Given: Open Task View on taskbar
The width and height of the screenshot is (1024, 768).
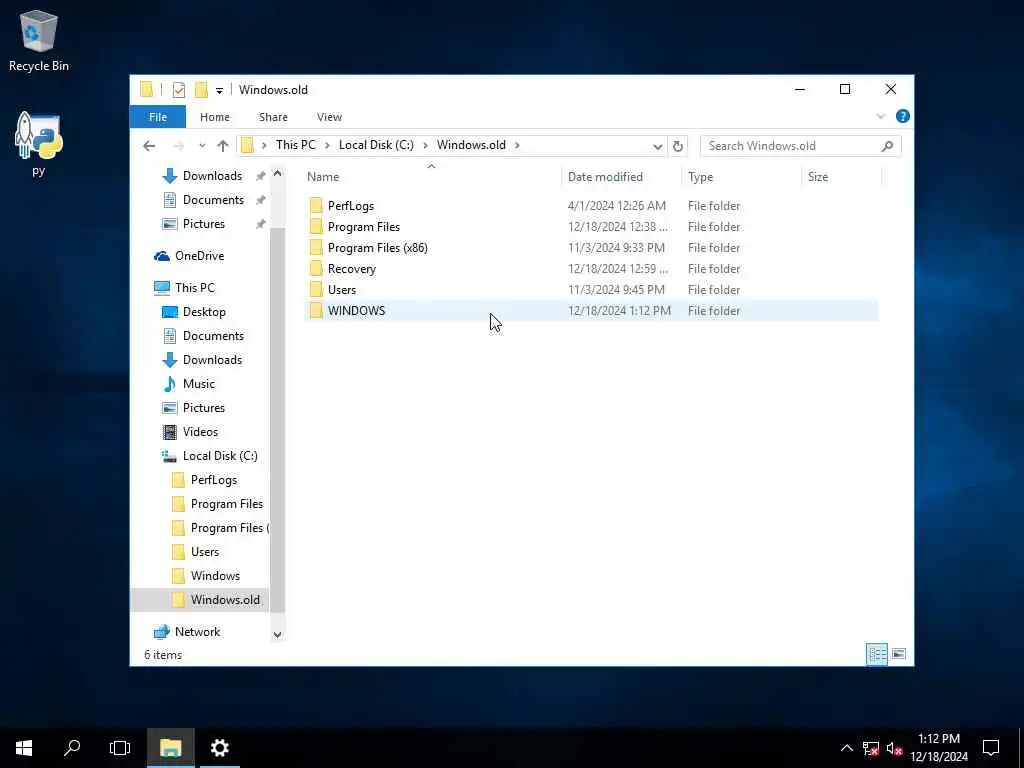Looking at the screenshot, I should pyautogui.click(x=120, y=748).
